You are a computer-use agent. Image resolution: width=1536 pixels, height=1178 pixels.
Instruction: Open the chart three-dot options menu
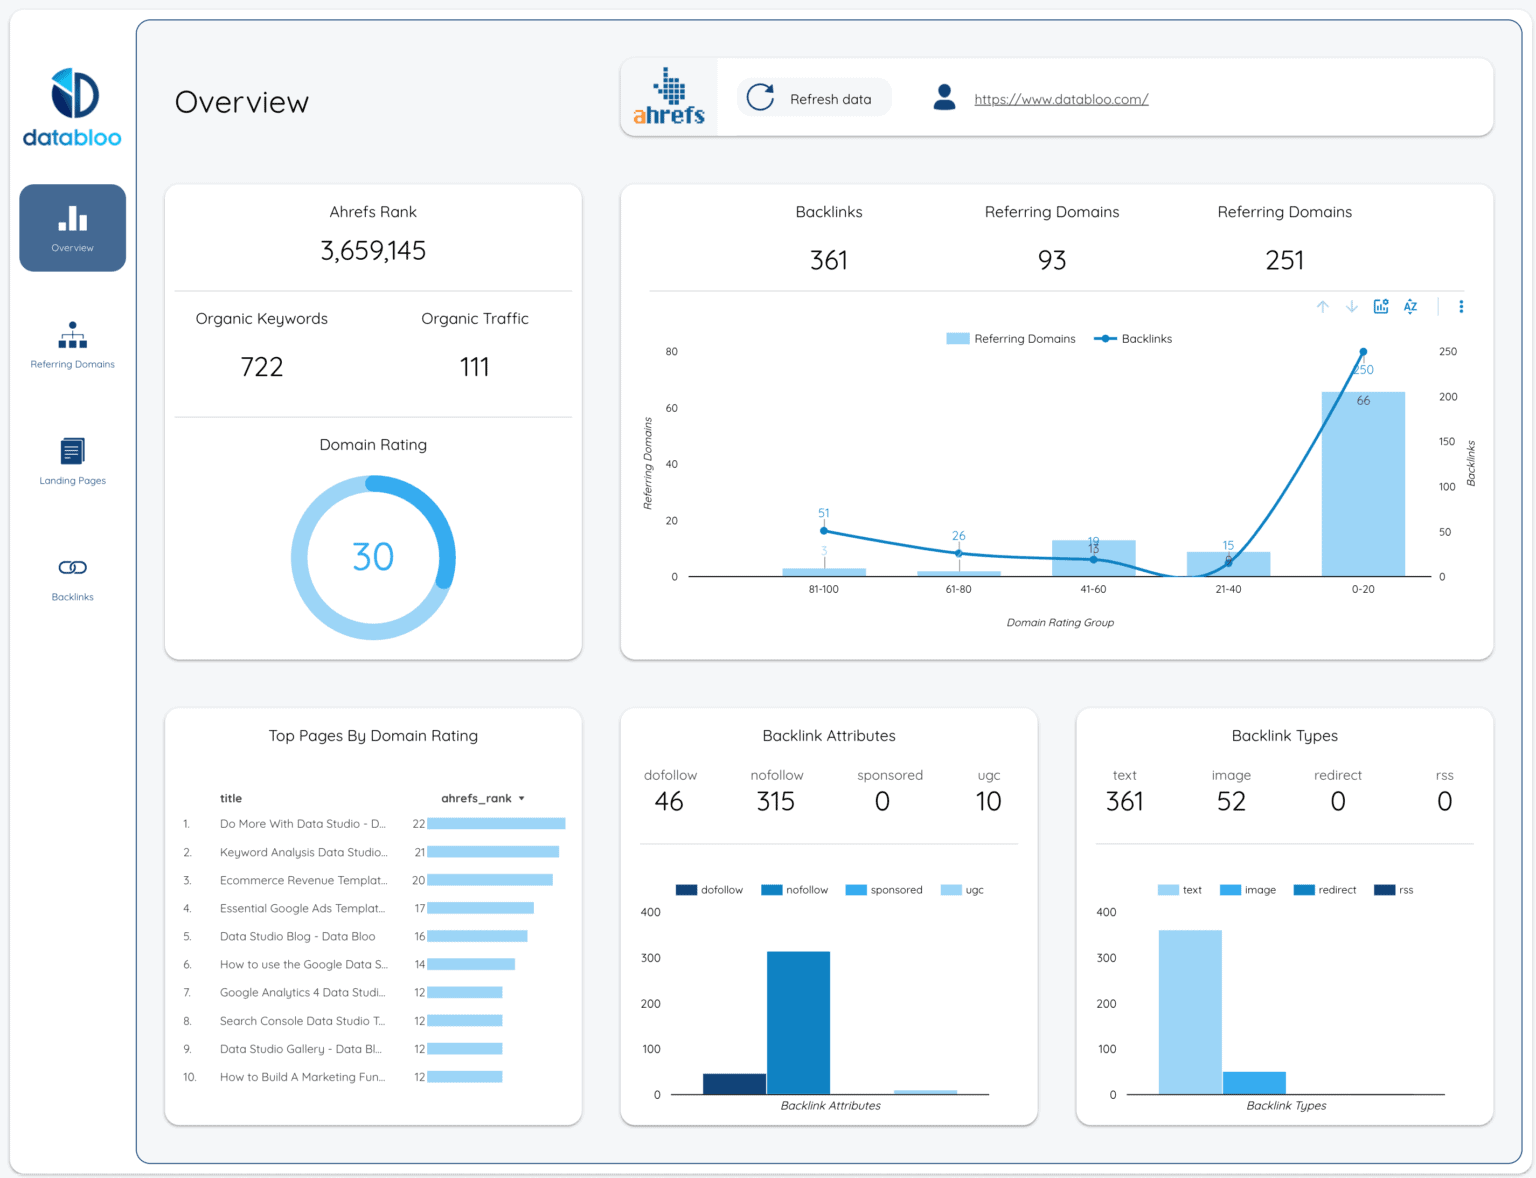click(x=1461, y=307)
